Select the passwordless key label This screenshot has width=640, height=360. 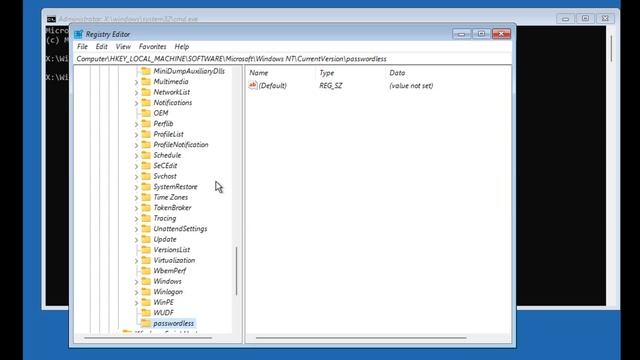pos(173,323)
